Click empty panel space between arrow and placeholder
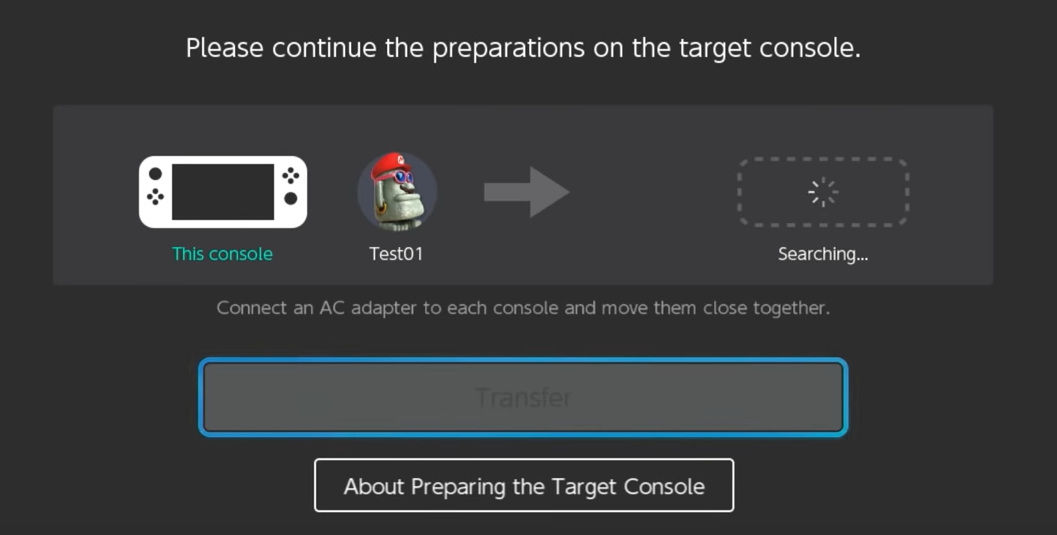This screenshot has height=535, width=1057. (x=653, y=192)
